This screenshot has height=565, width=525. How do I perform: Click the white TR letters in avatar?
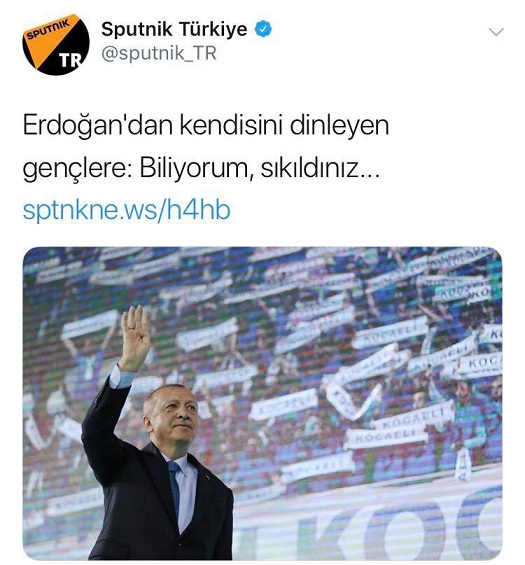coord(71,61)
